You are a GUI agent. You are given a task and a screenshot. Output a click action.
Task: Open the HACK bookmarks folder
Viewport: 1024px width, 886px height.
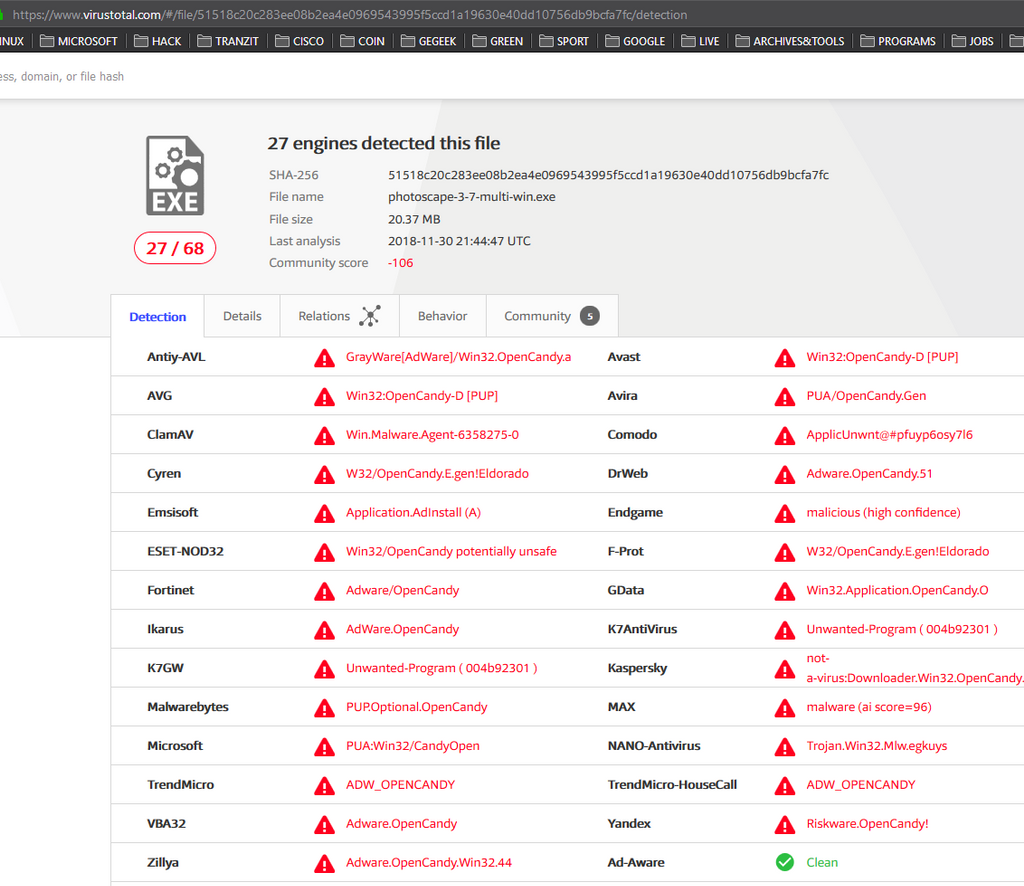(x=158, y=41)
